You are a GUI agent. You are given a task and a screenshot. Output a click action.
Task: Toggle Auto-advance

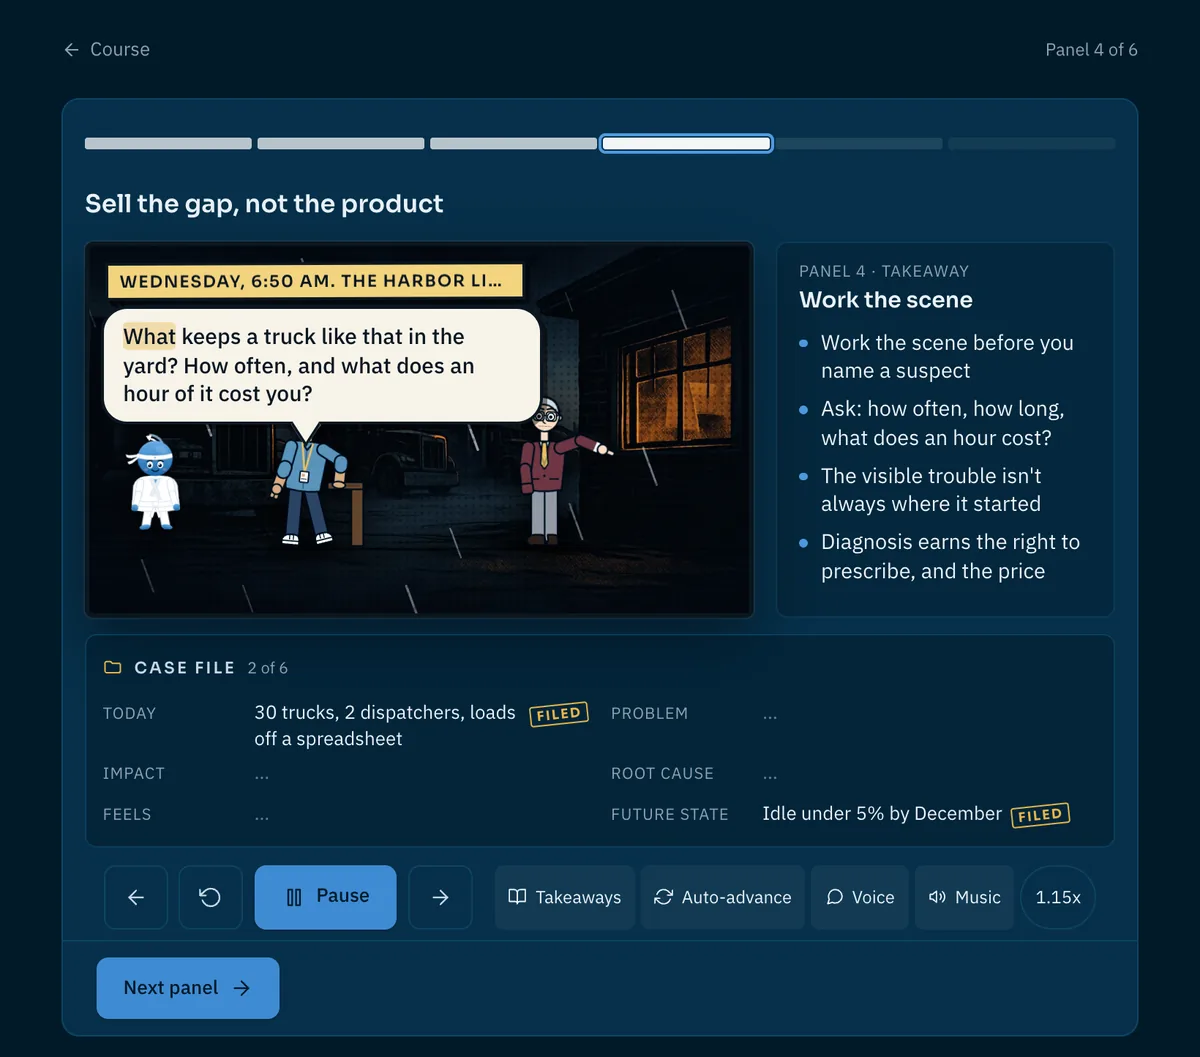[723, 897]
